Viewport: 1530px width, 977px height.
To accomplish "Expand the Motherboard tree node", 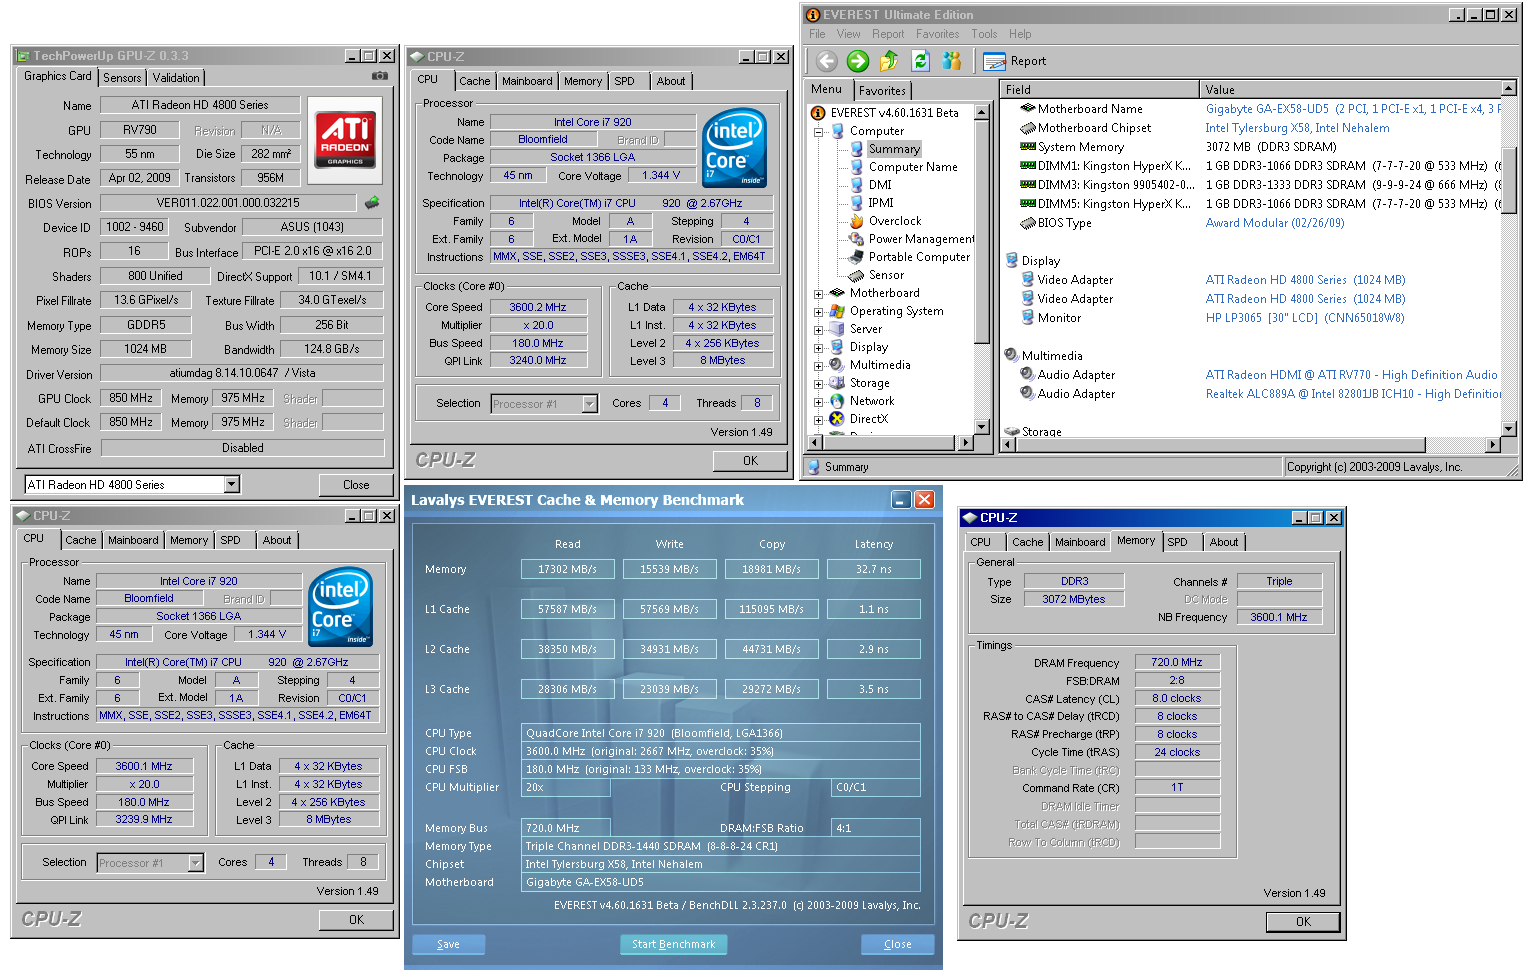I will (x=819, y=294).
